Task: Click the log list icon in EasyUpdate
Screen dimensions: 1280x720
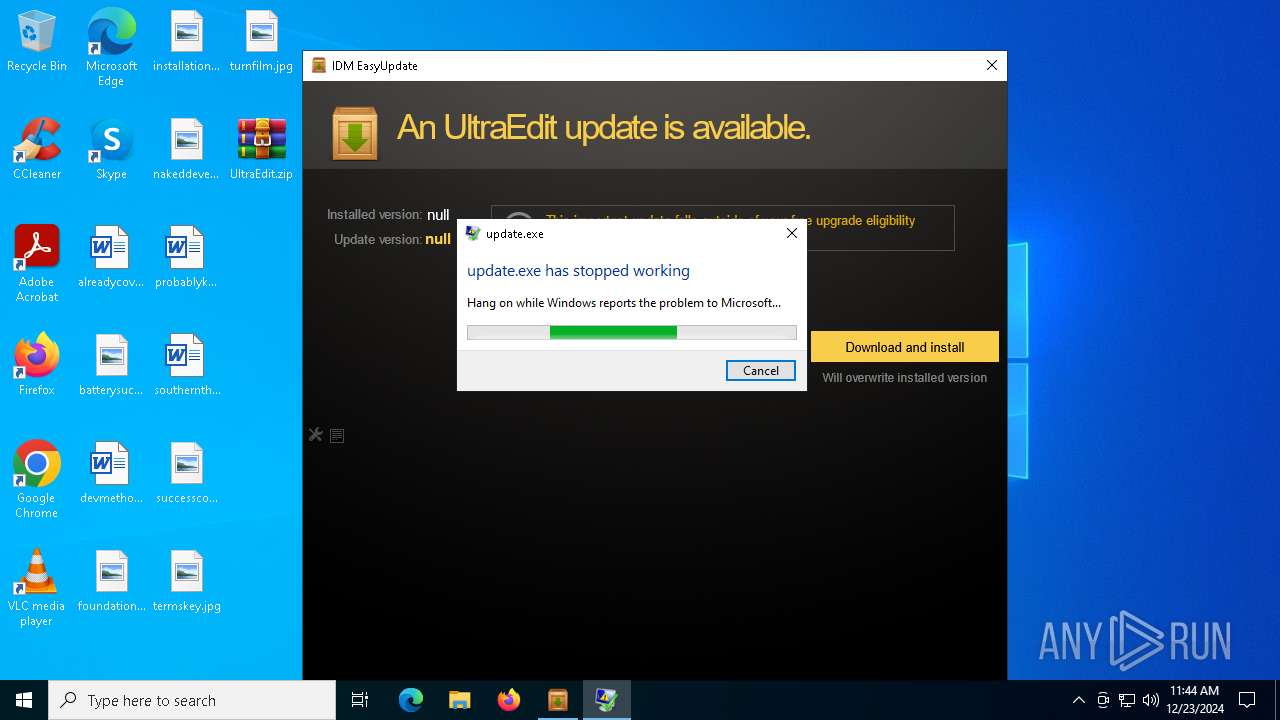Action: [x=337, y=435]
